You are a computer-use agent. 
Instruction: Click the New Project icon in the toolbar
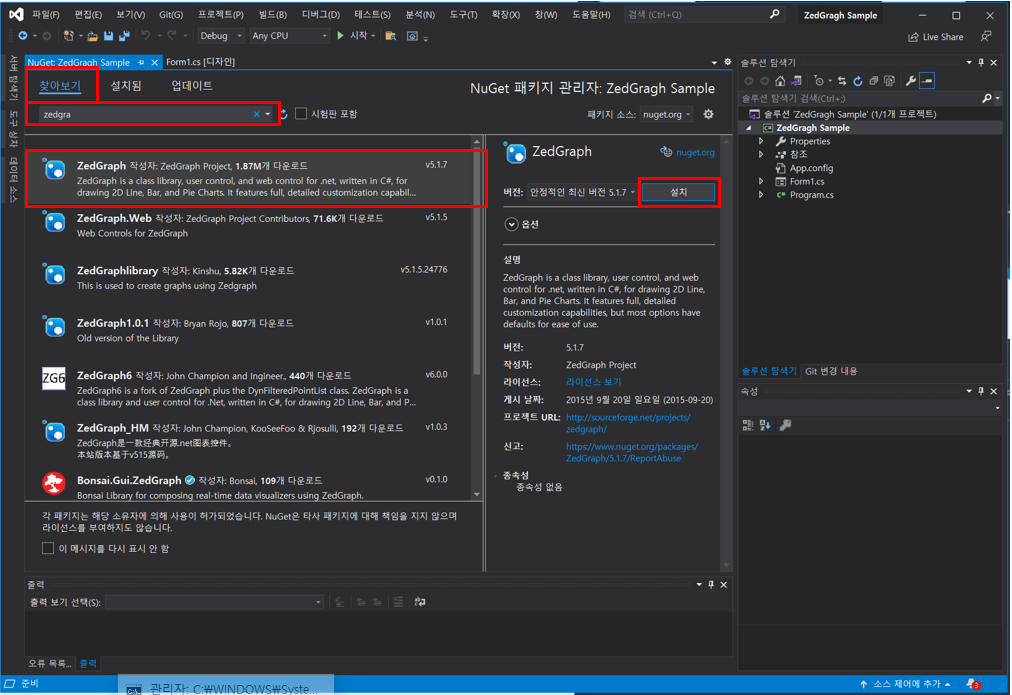[x=68, y=36]
